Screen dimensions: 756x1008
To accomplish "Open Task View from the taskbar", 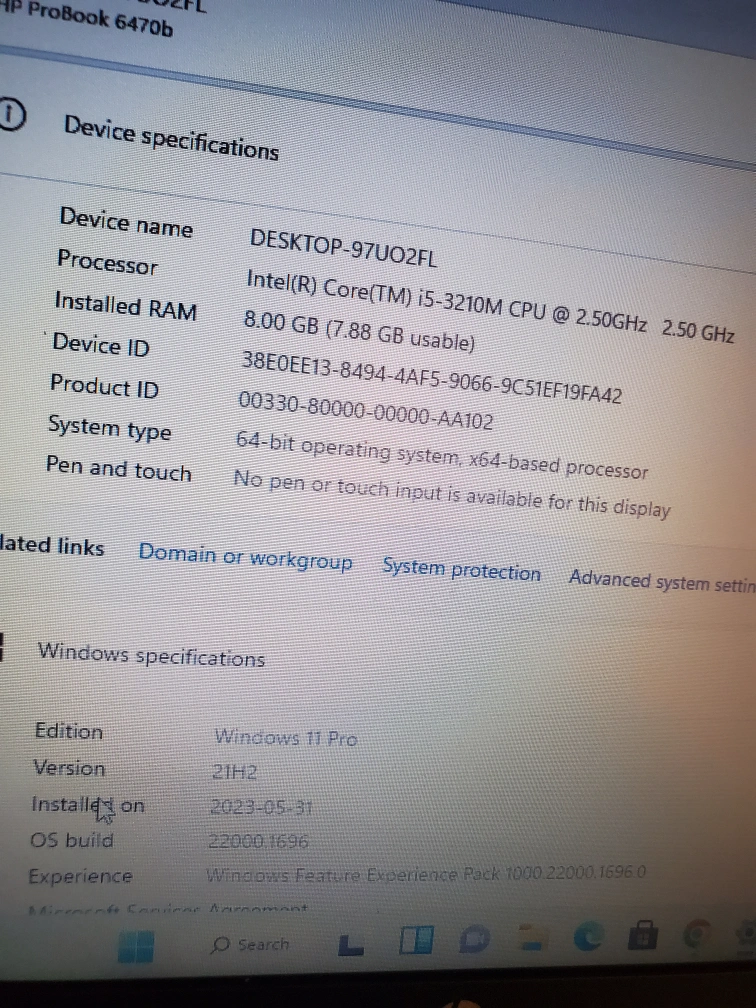I will coord(350,945).
